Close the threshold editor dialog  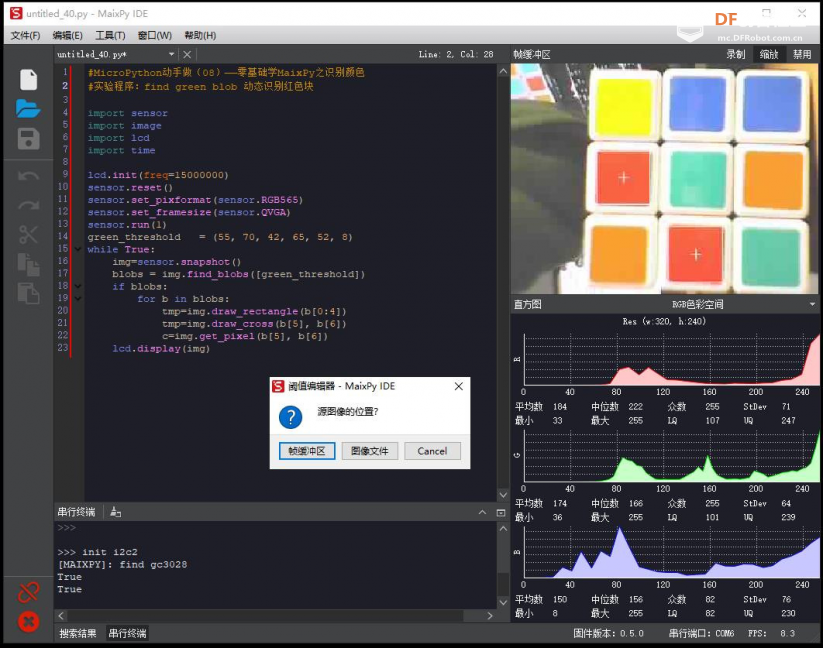[x=459, y=386]
